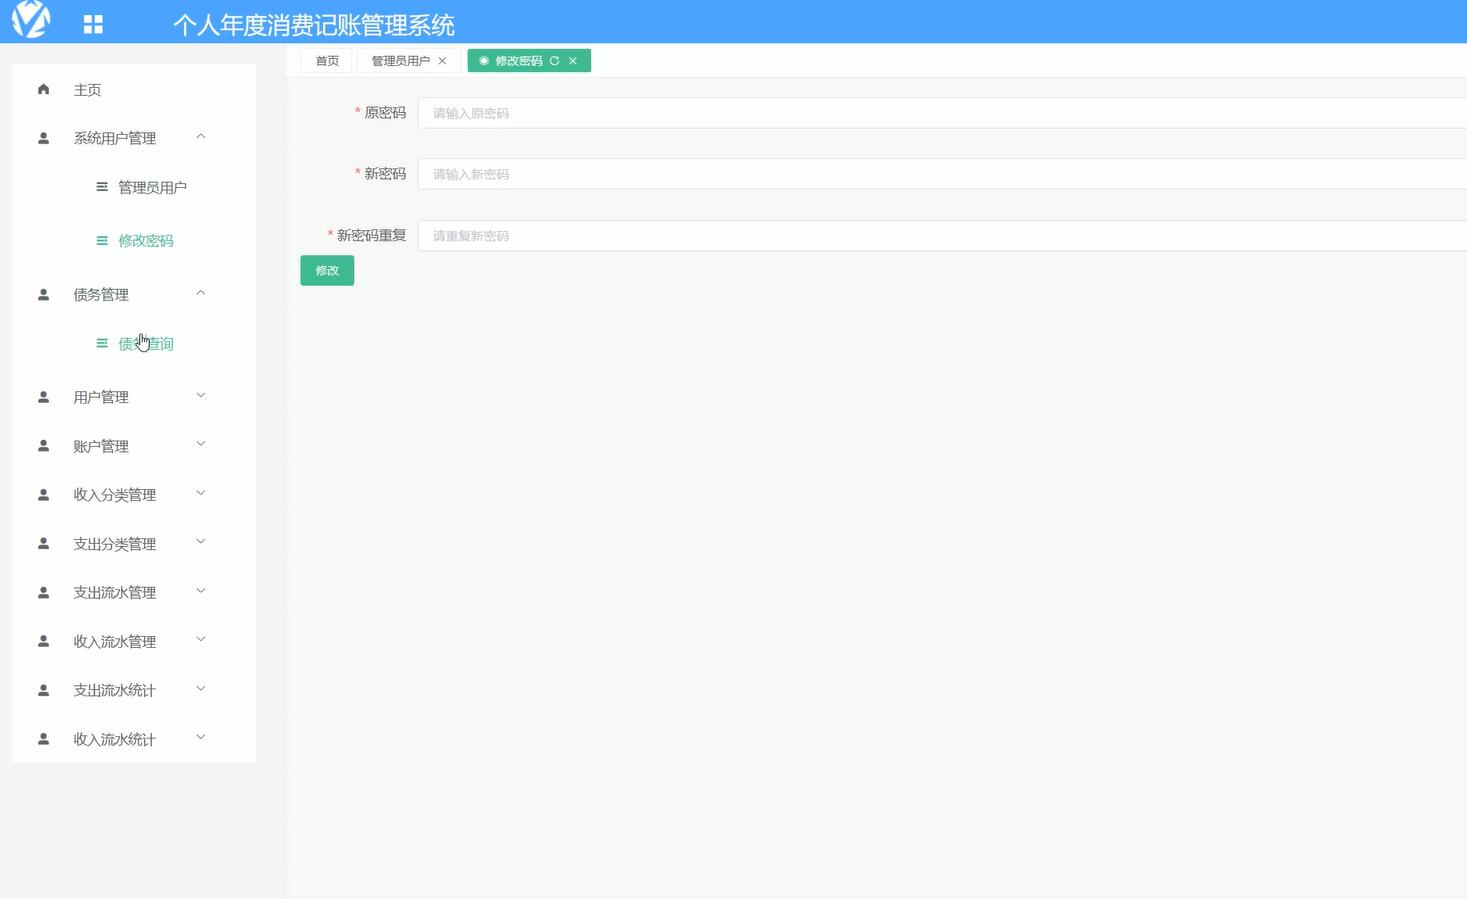
Task: Click the user icon beside 债务管理
Action: (43, 295)
